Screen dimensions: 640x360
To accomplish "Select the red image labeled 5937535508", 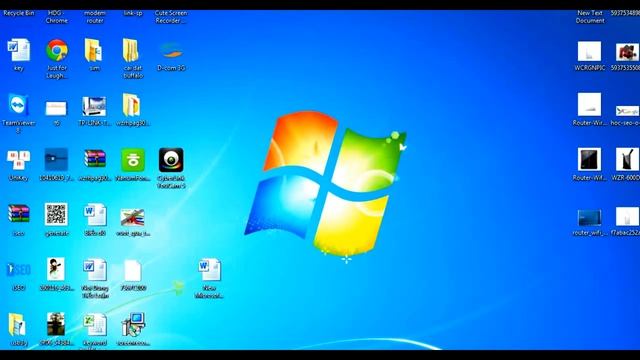I will click(x=627, y=52).
